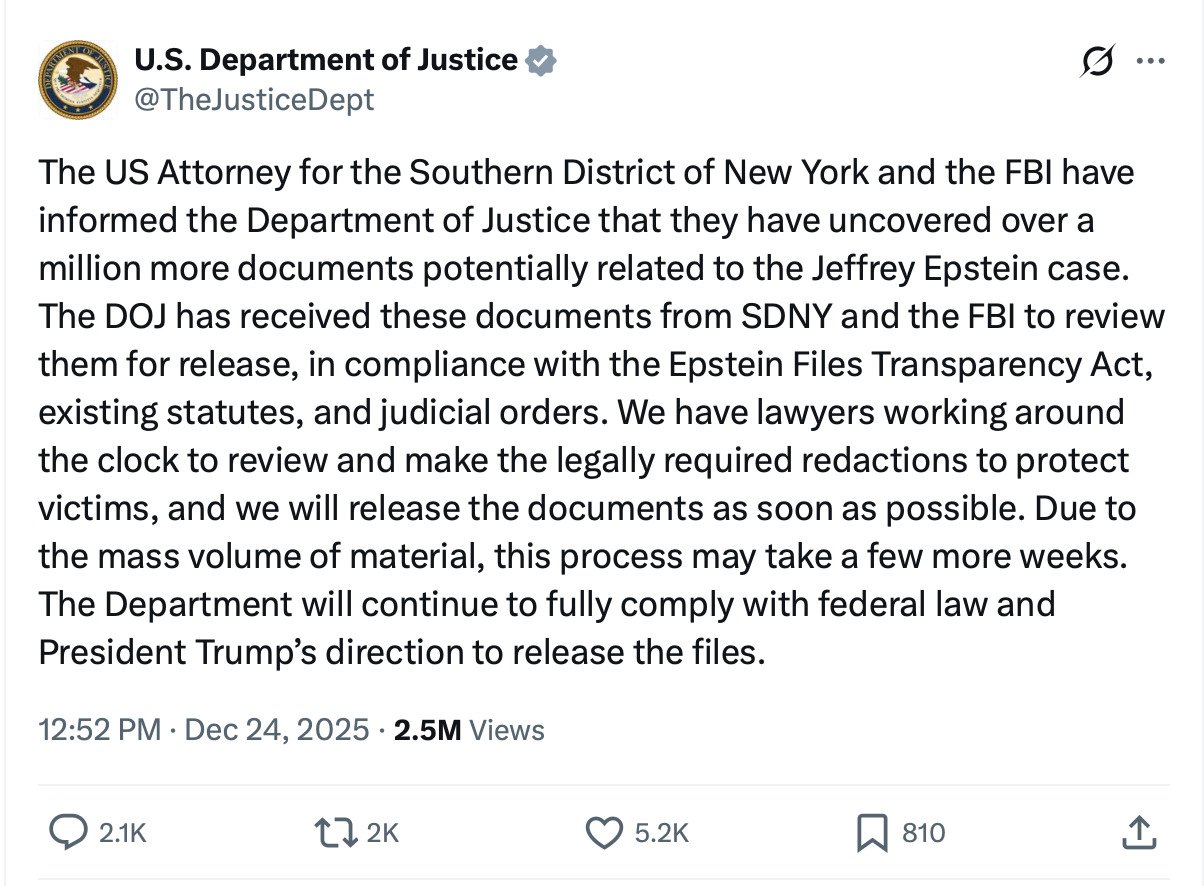Click the Department of Justice seal avatar
The height and width of the screenshot is (886, 1204).
[79, 79]
